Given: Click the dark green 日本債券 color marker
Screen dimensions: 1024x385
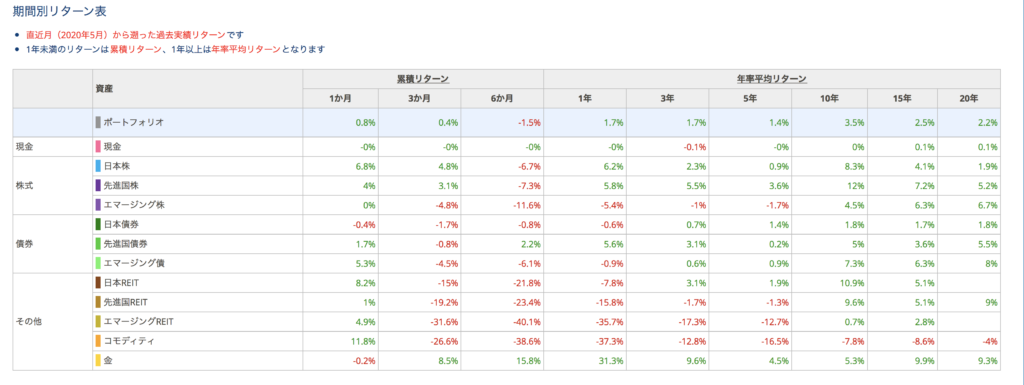Looking at the screenshot, I should pos(98,224).
